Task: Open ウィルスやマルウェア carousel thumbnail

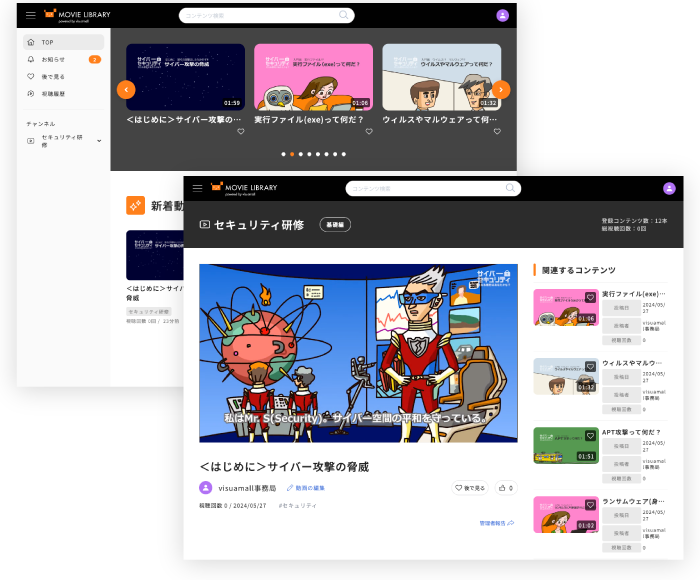Action: 442,77
